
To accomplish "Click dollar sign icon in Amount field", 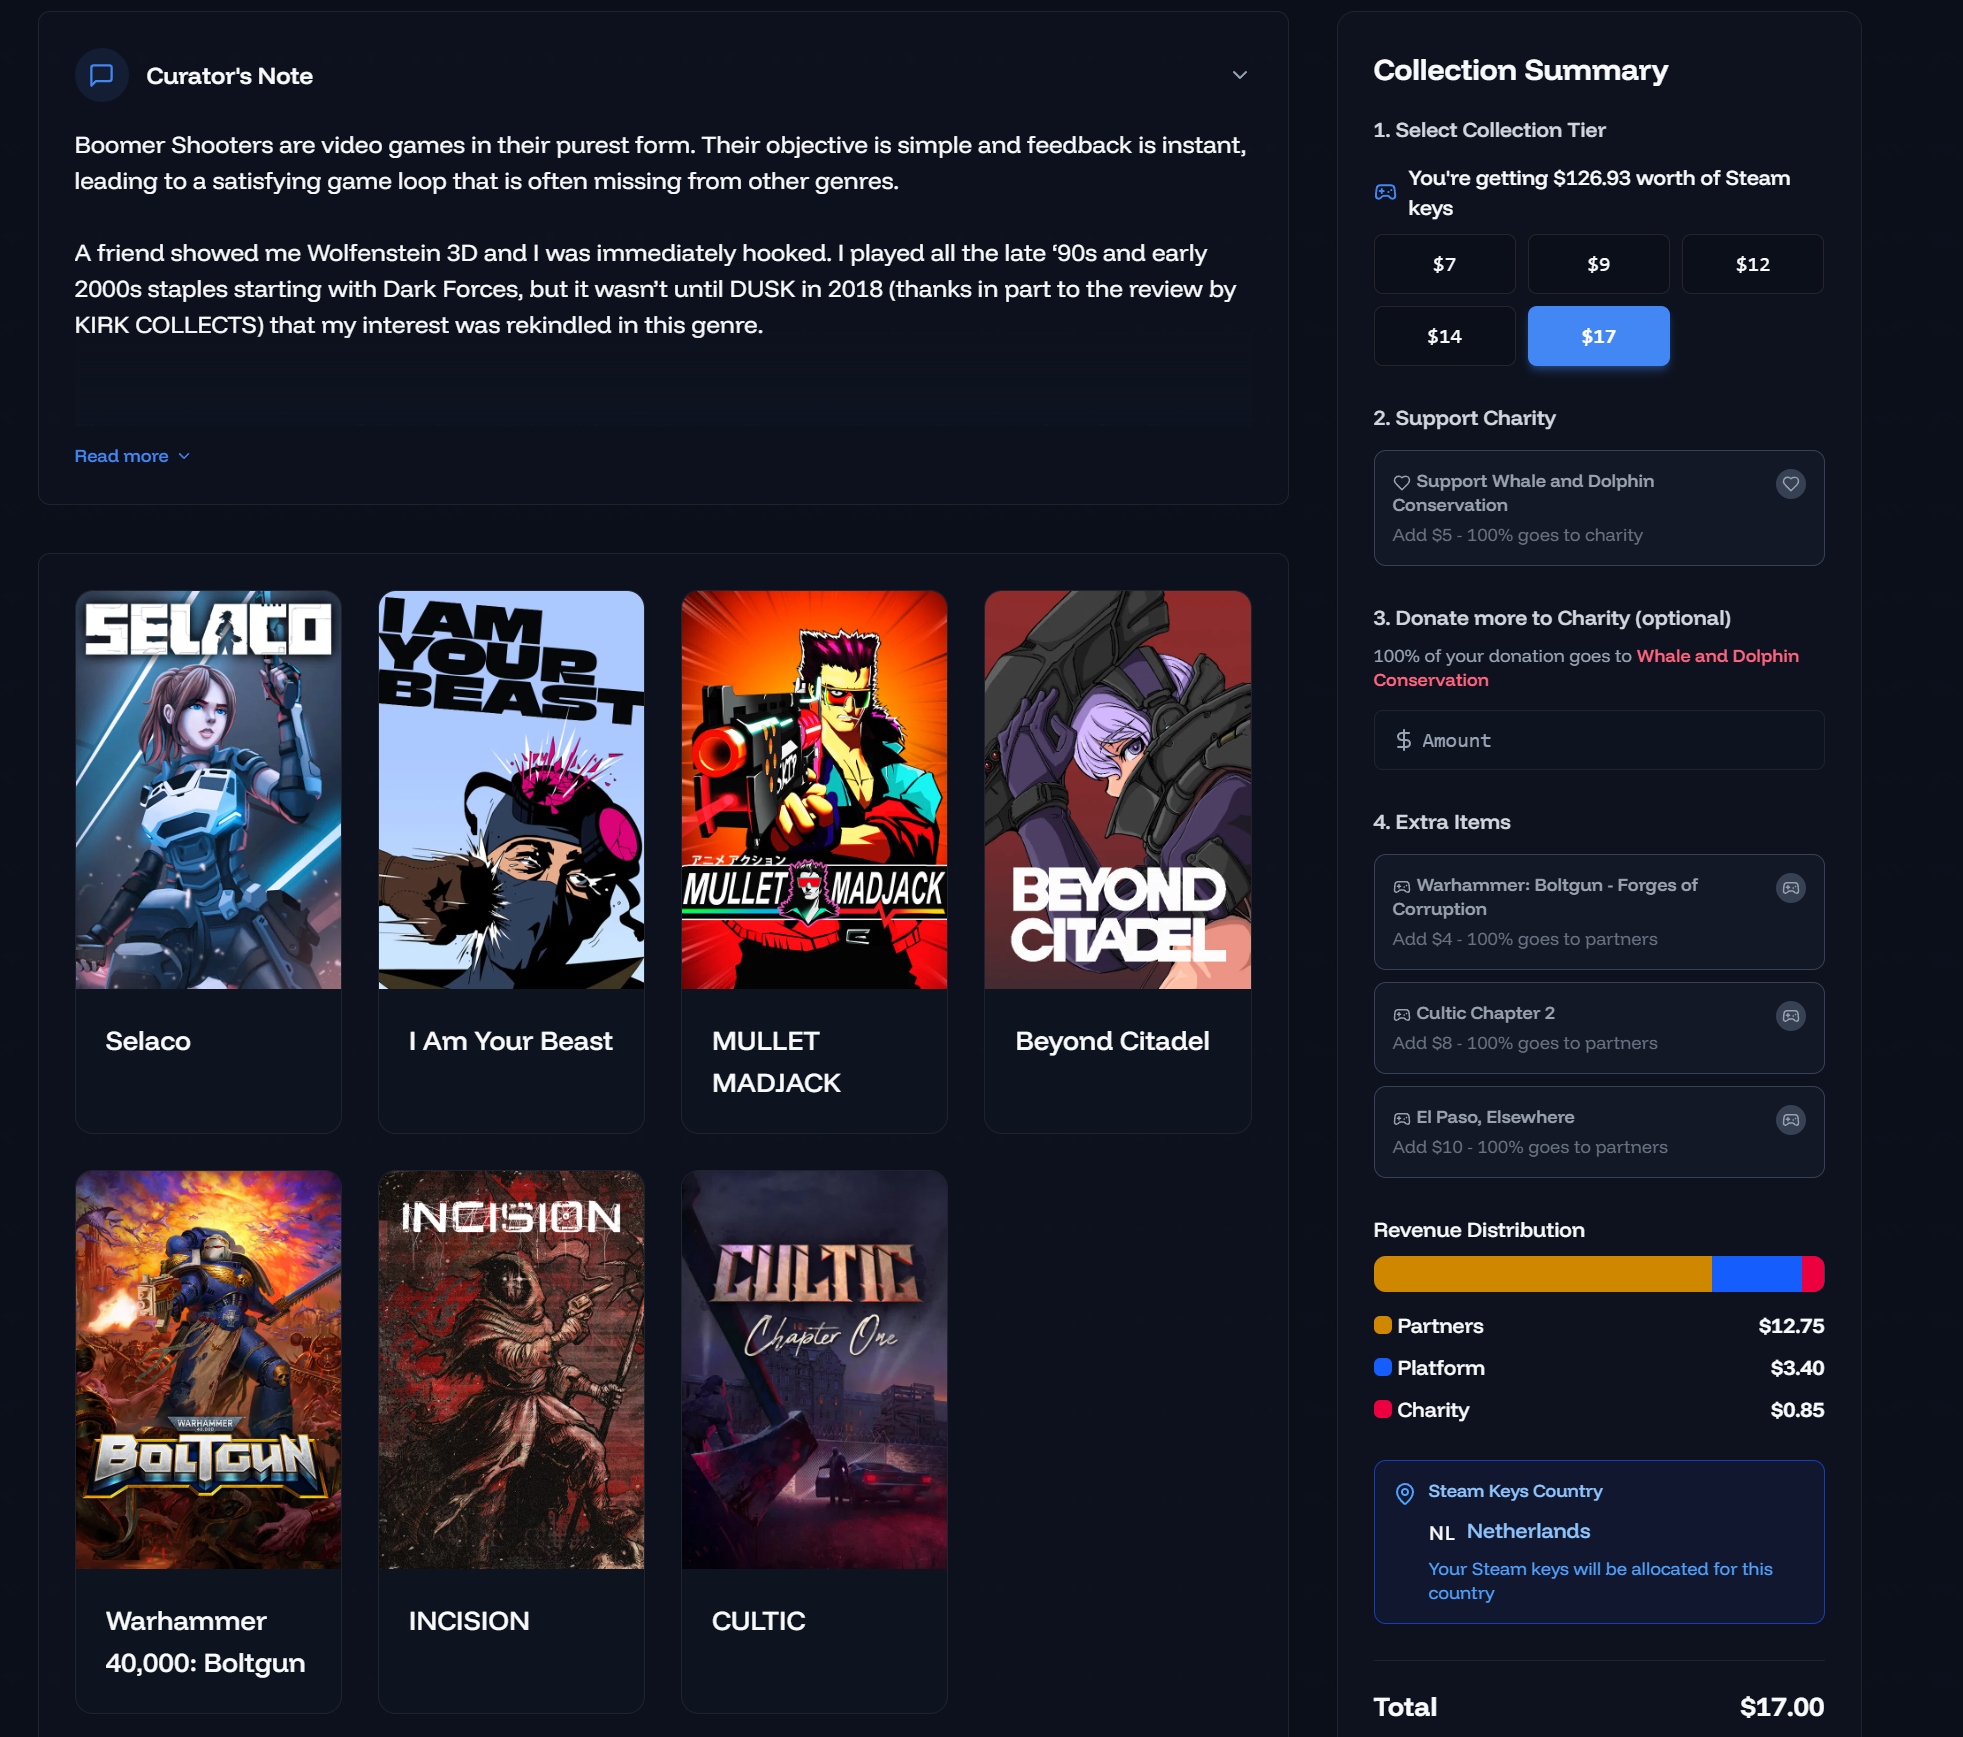I will [x=1403, y=740].
